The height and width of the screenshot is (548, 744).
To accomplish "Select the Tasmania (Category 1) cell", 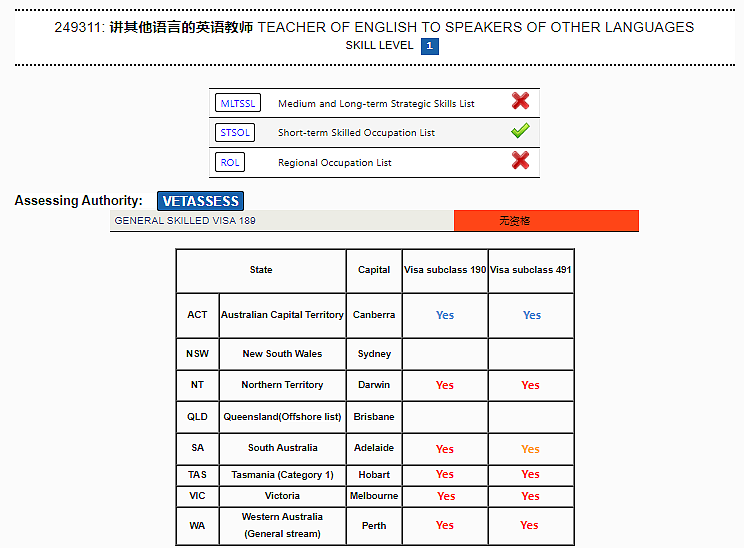I will (x=282, y=475).
